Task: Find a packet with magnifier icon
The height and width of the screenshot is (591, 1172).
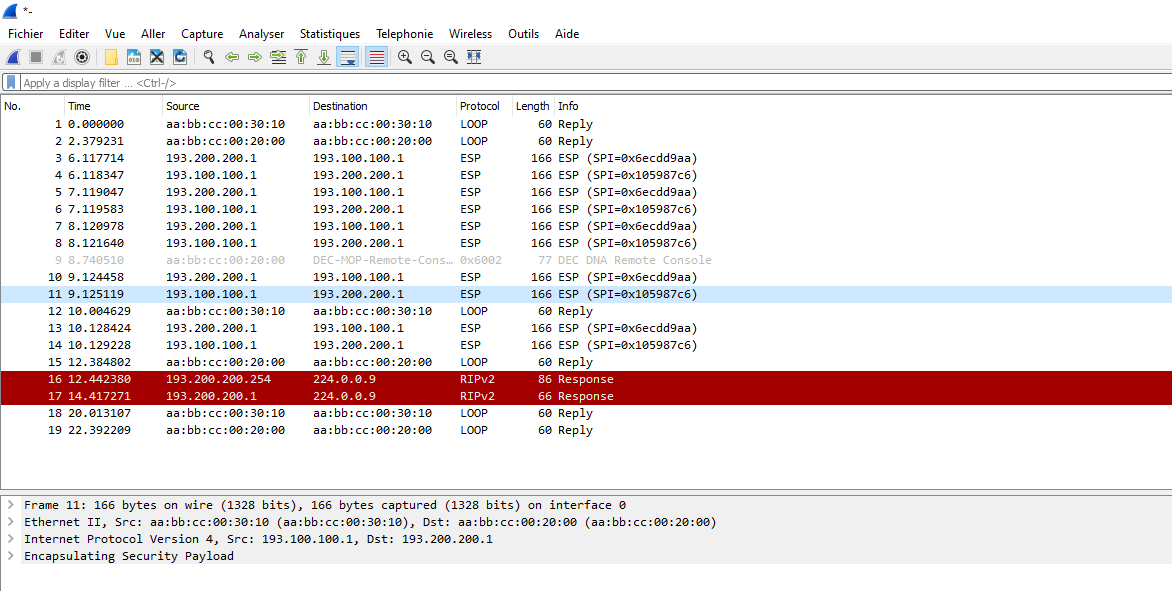Action: click(x=209, y=57)
